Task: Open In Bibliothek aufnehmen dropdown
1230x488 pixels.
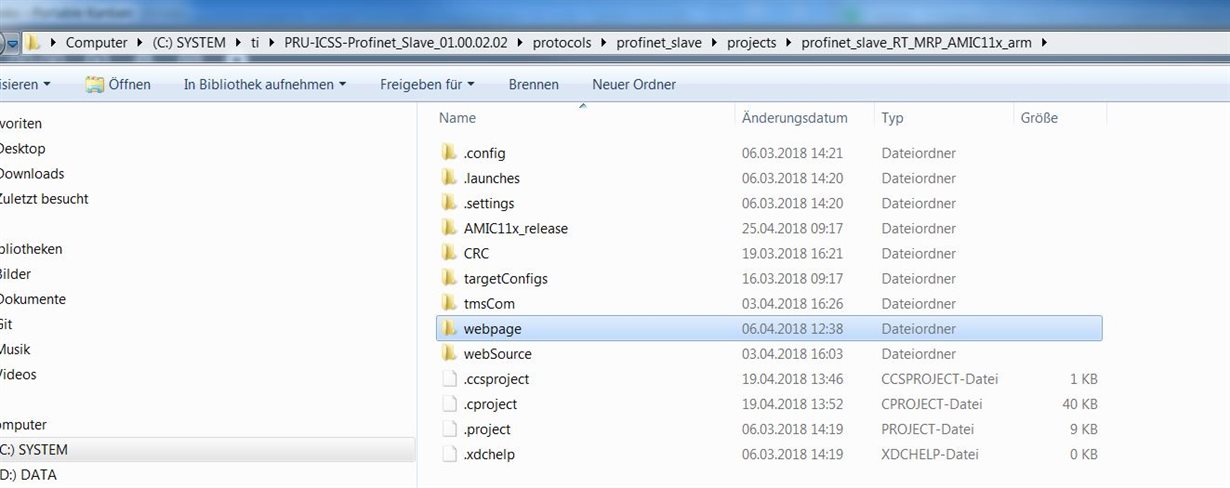Action: 265,84
